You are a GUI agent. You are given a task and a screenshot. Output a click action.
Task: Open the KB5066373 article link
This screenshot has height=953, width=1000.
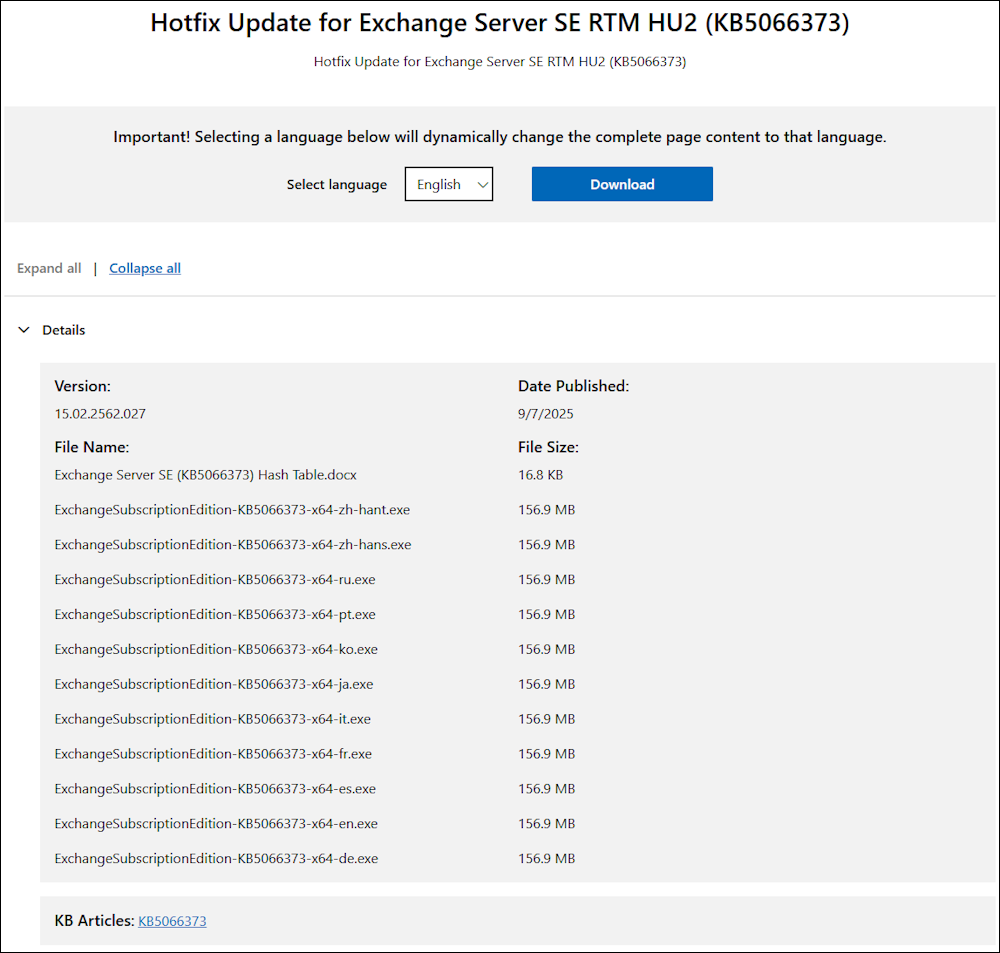click(171, 920)
